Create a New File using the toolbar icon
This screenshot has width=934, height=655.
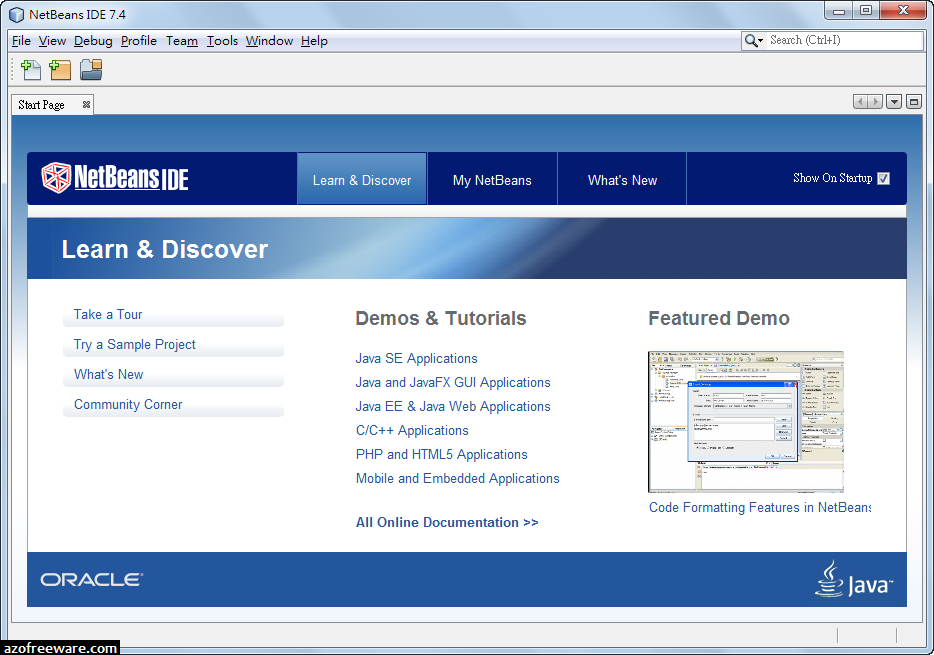pos(30,70)
